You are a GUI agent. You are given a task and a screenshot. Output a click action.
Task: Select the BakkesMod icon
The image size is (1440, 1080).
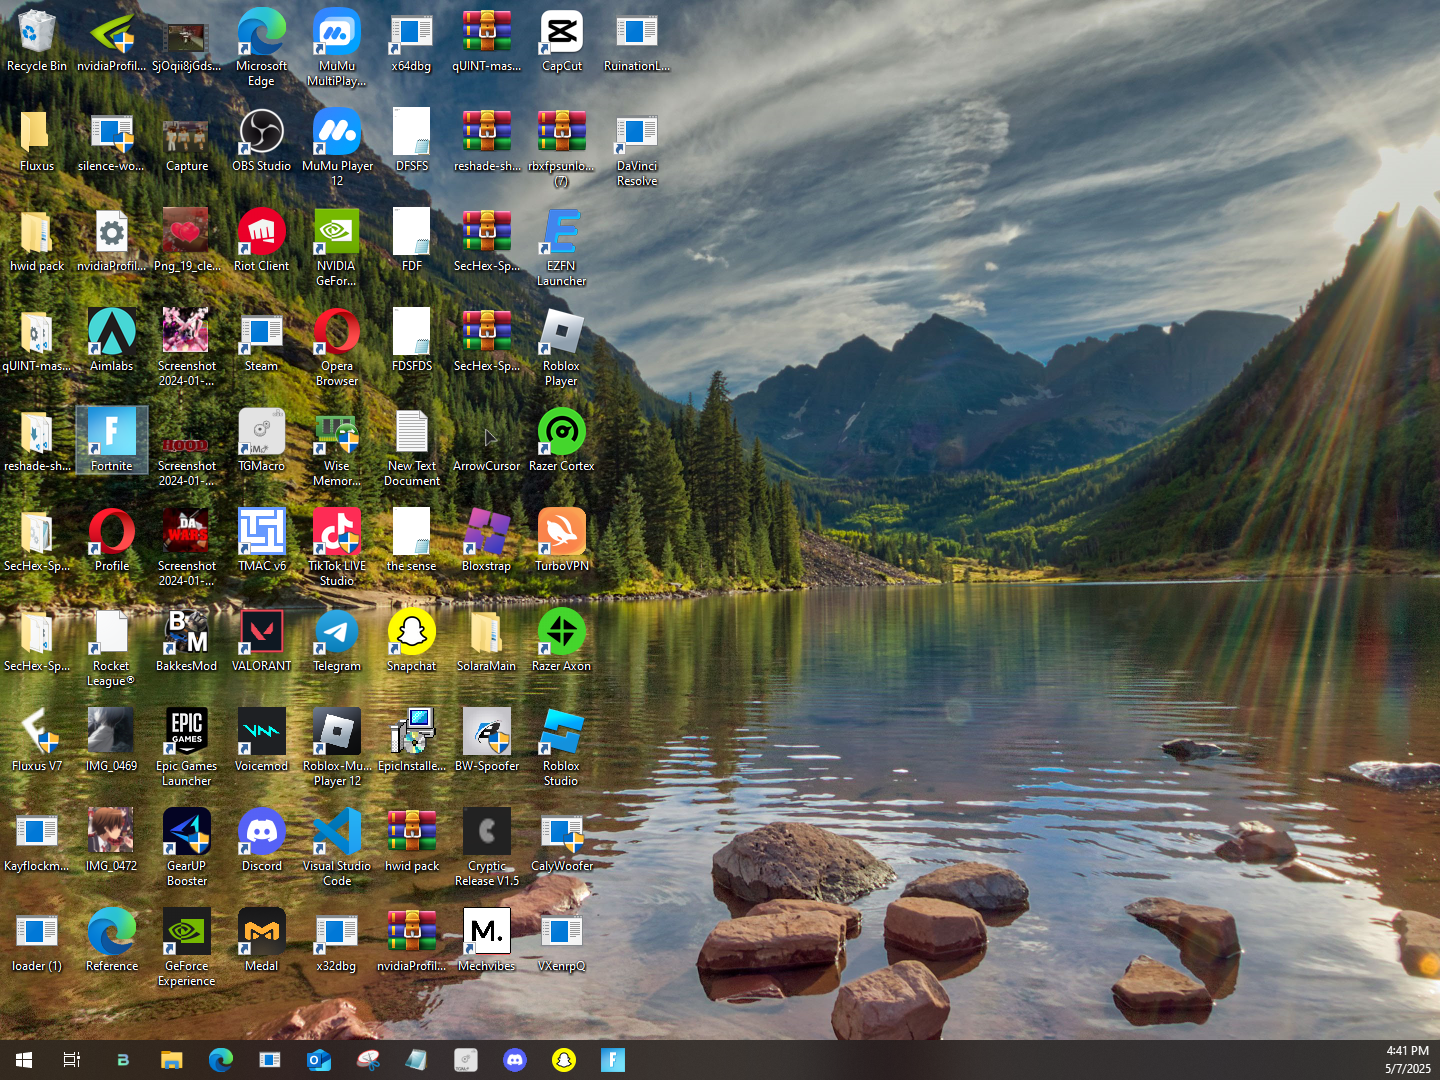[x=187, y=641]
